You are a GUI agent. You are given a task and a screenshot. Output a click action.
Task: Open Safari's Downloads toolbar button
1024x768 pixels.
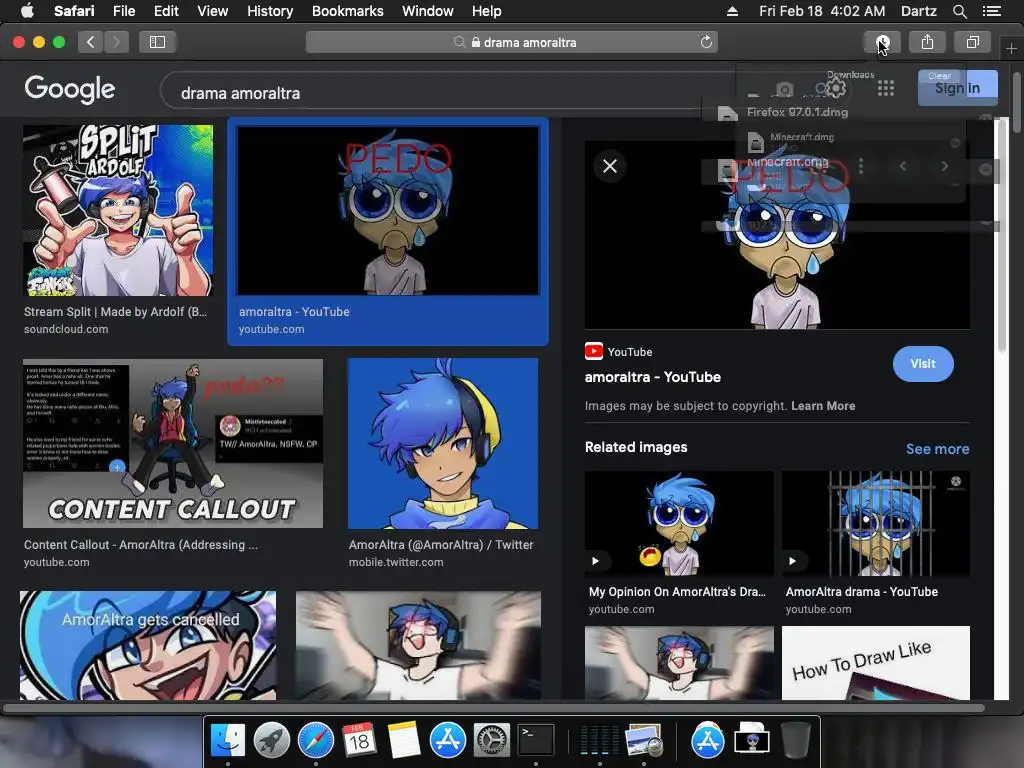click(x=882, y=42)
